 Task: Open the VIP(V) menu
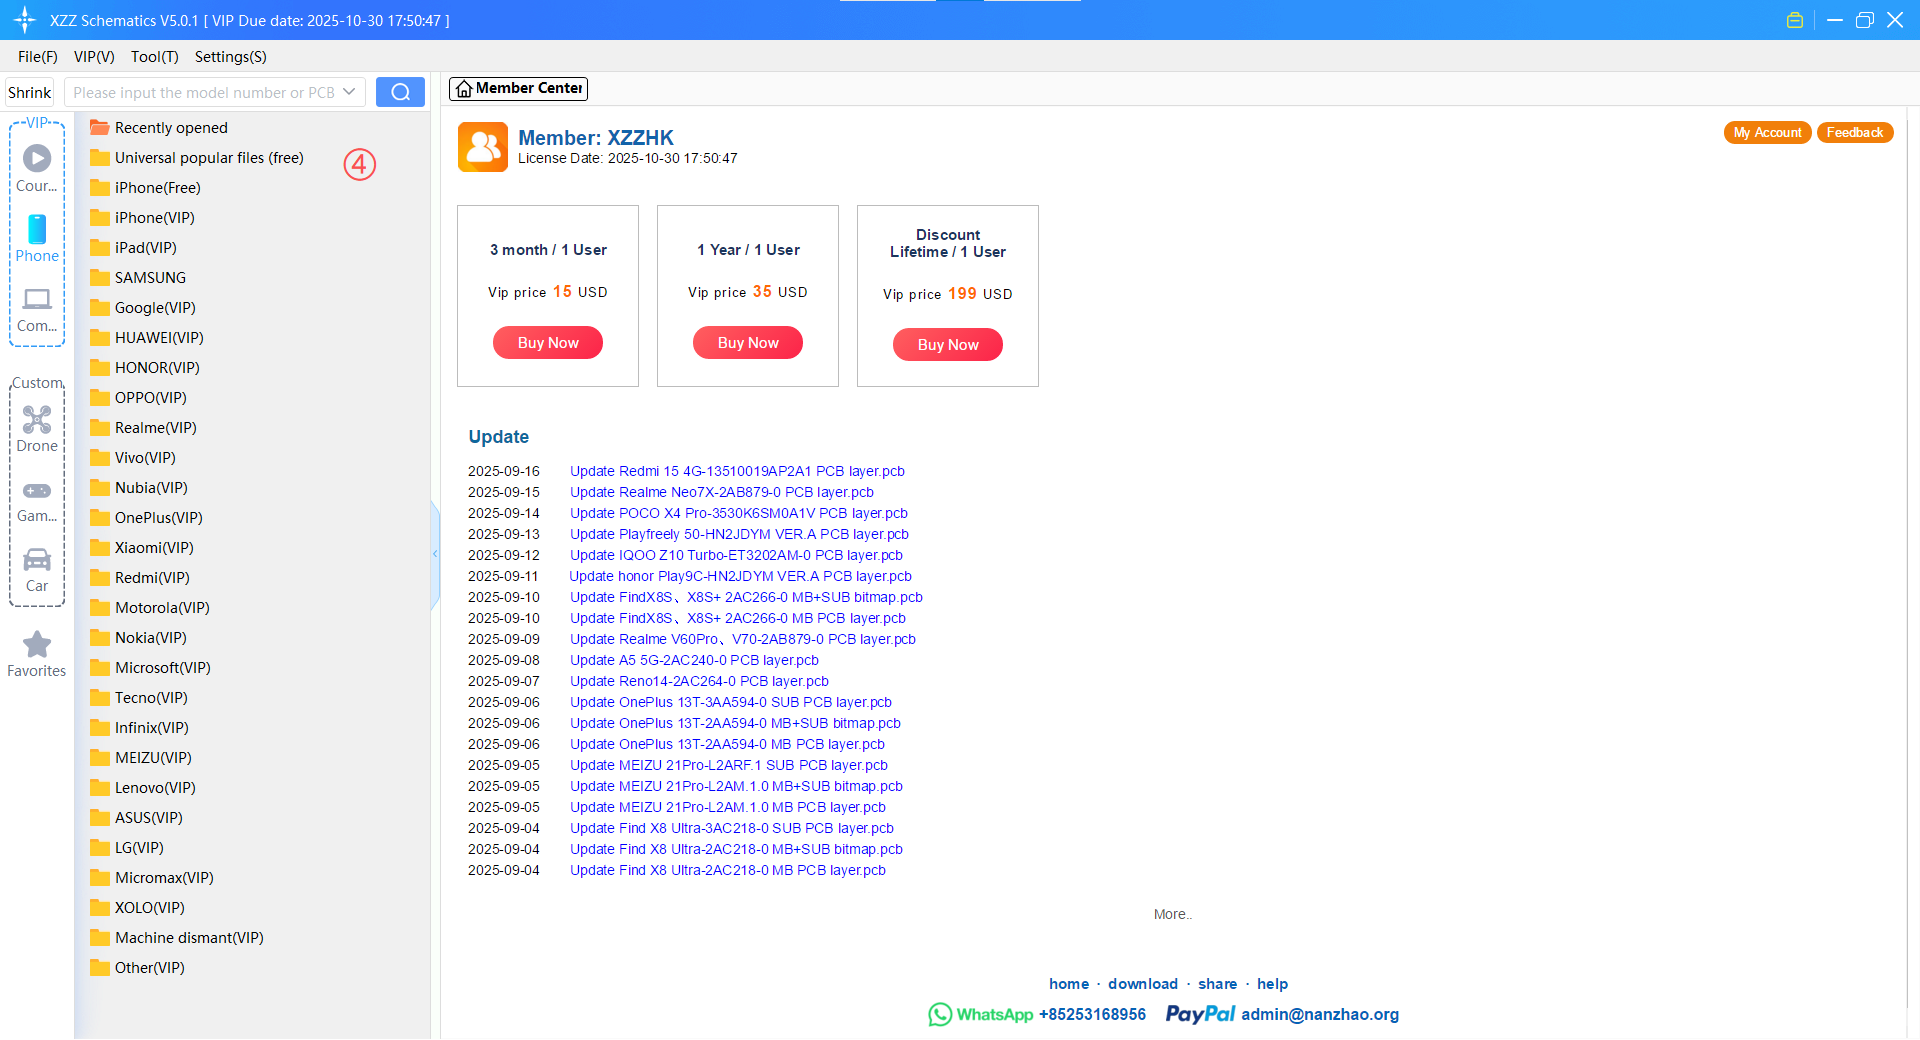click(x=94, y=57)
